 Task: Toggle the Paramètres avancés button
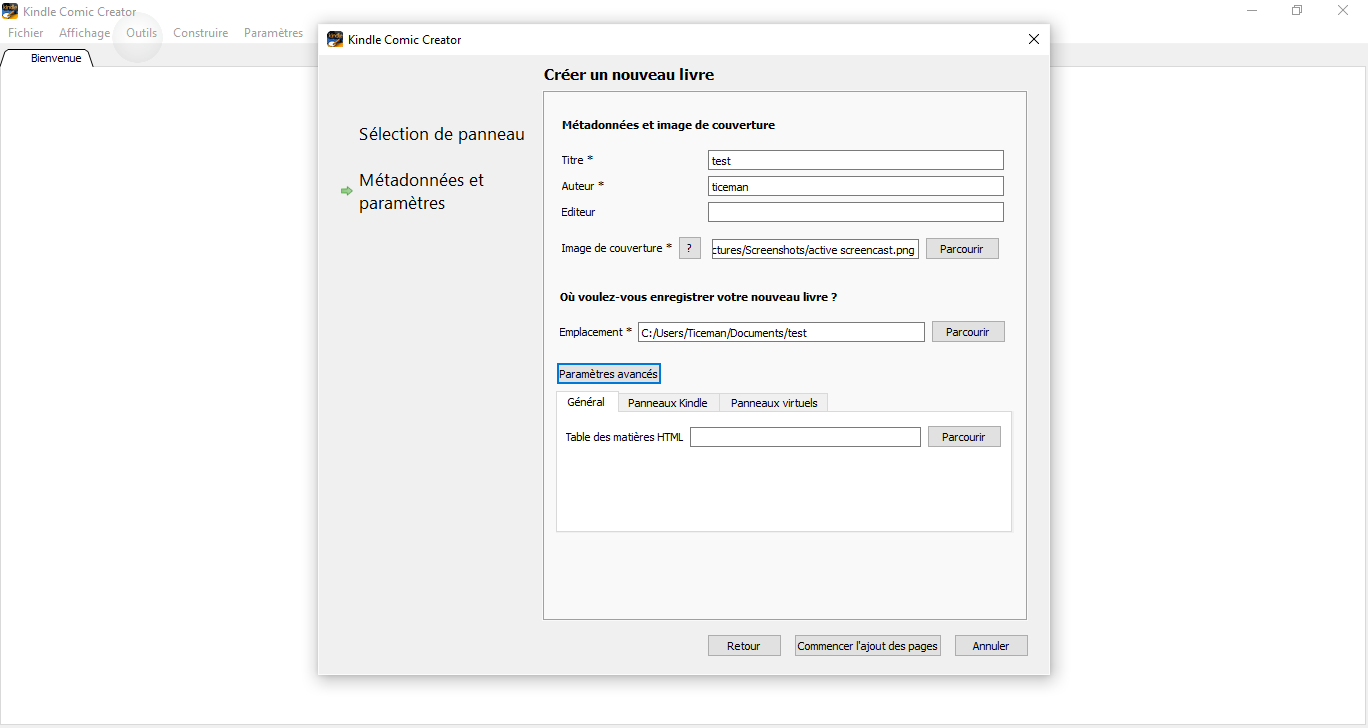point(609,373)
